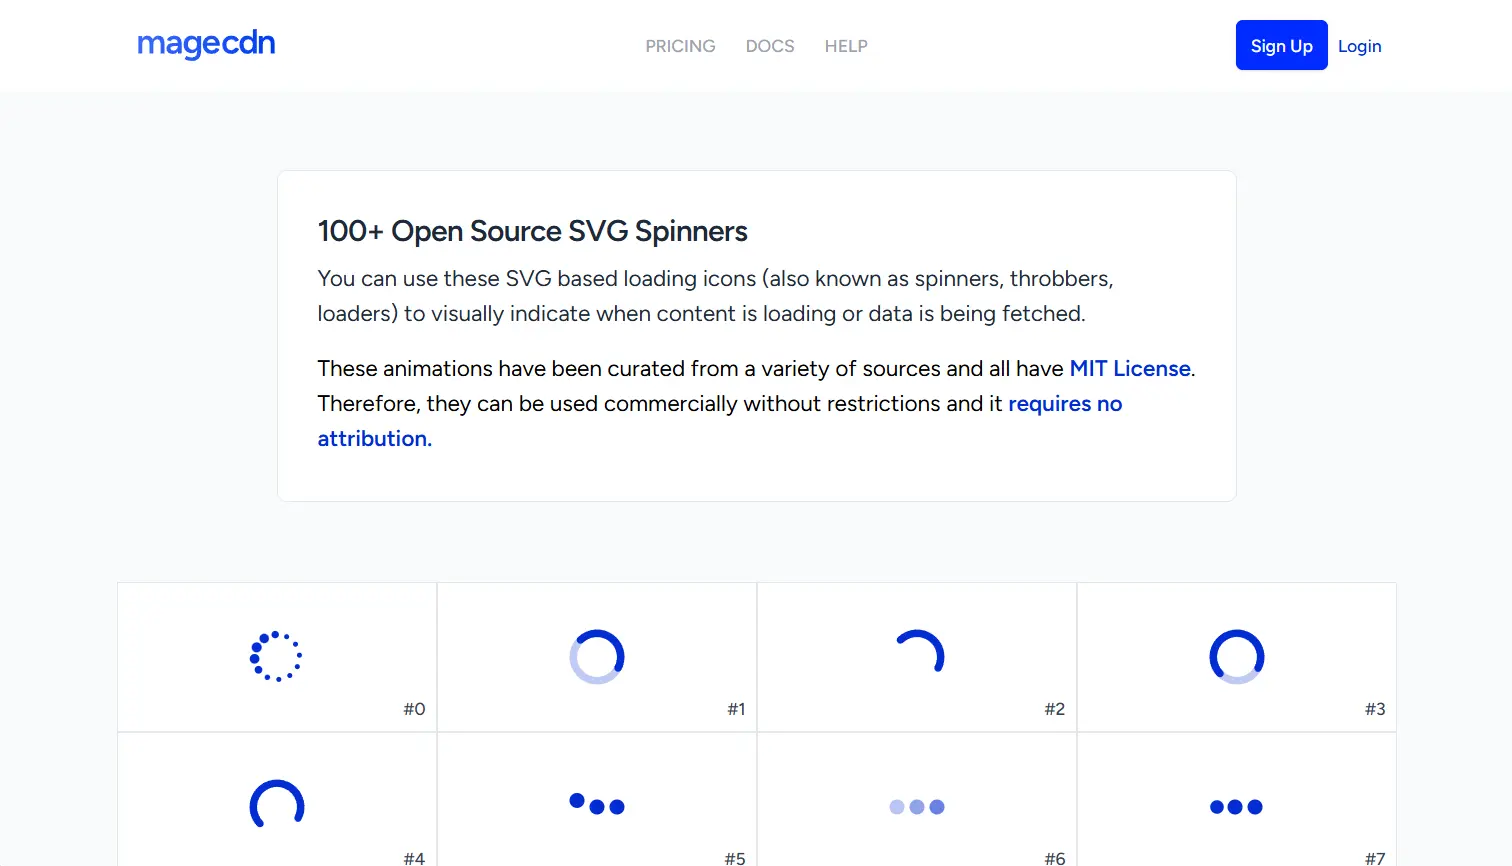Screen dimensions: 1512x866
Task: Click the arc loader spinner #4
Action: coord(277,805)
